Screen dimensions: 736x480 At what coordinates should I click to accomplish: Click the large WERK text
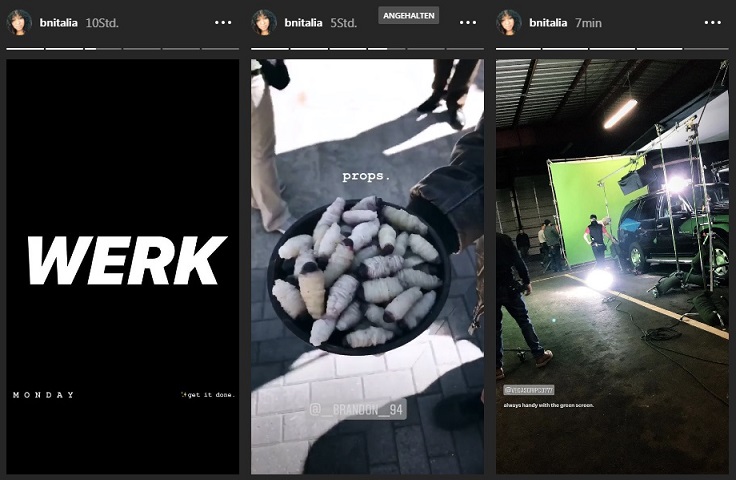click(126, 260)
